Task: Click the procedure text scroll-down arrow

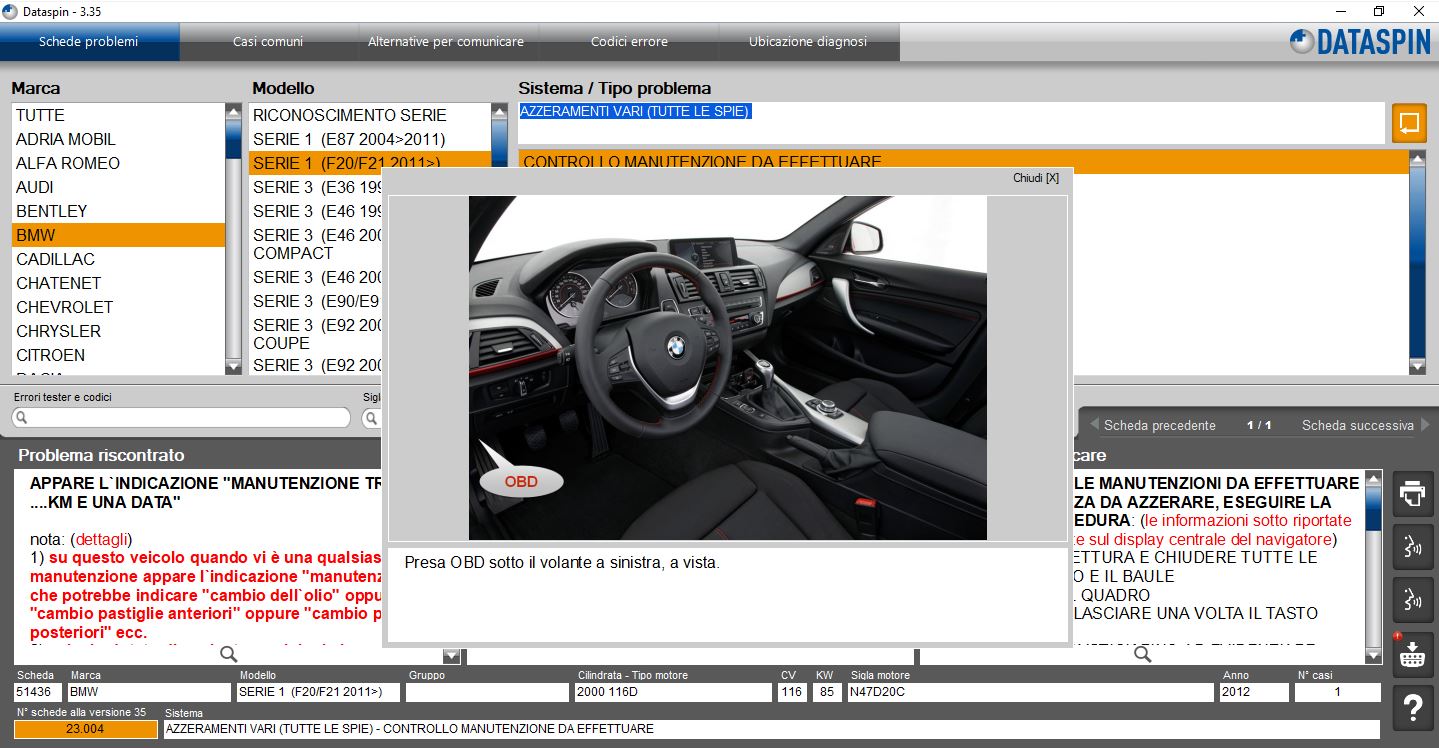Action: 1374,655
